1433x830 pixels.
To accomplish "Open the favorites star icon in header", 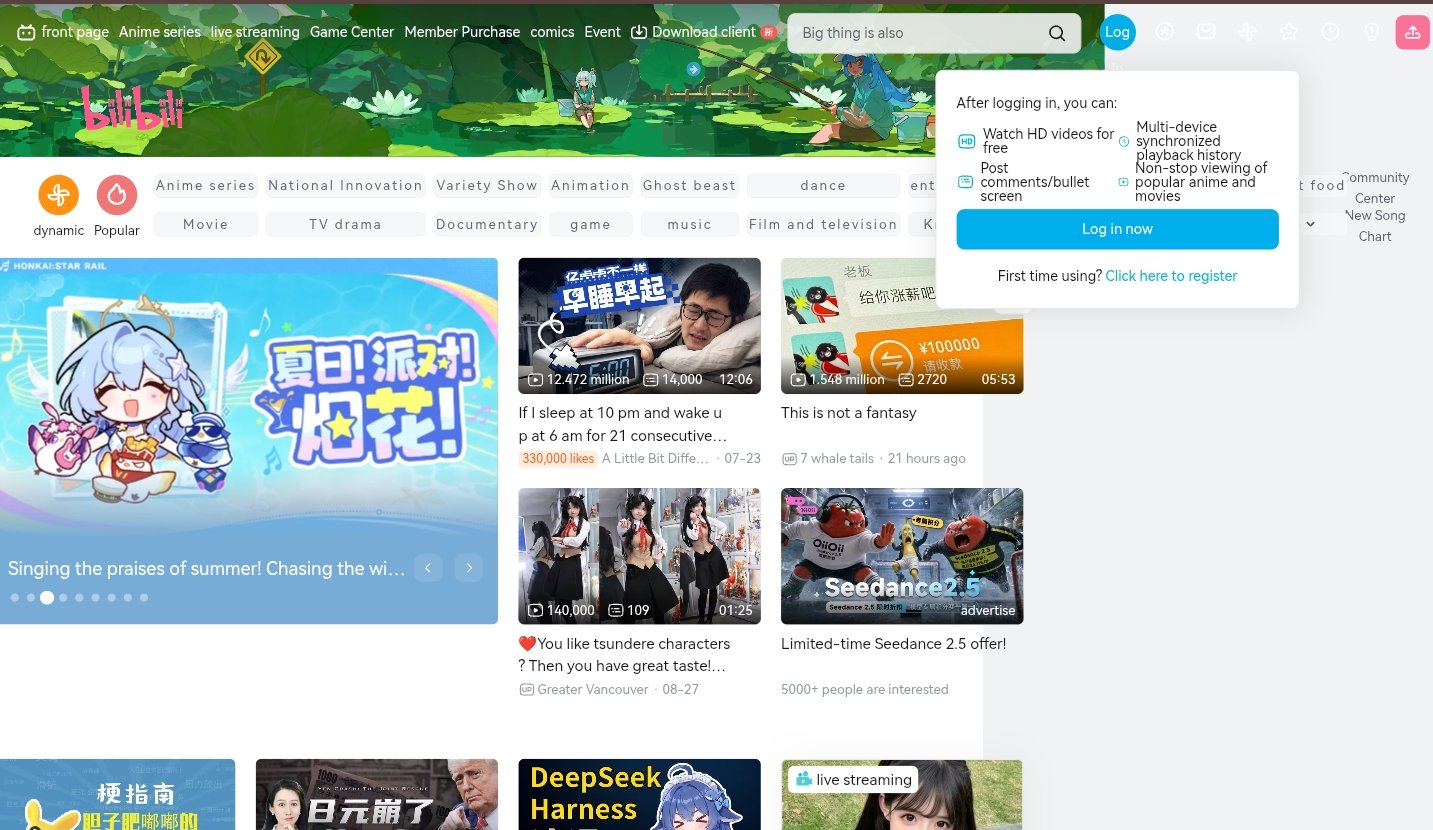I will pos(1289,32).
